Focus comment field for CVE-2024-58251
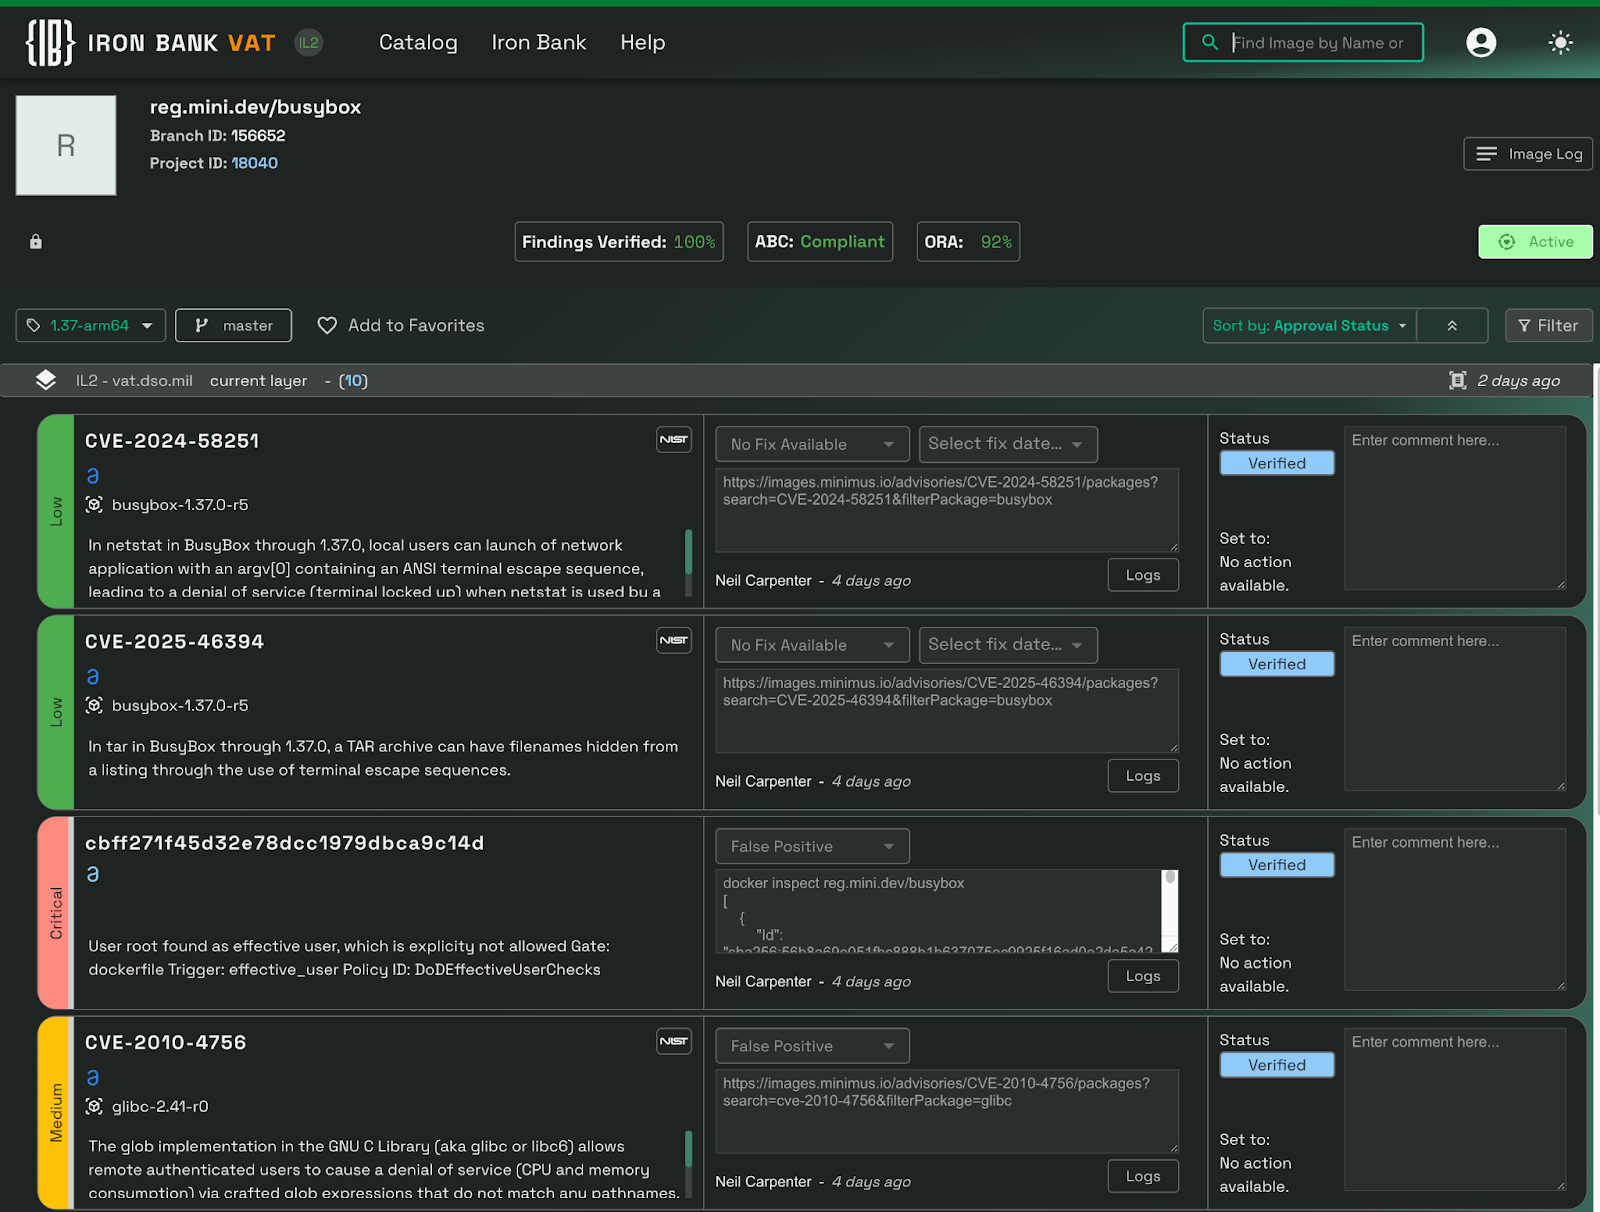Viewport: 1600px width, 1212px height. [1455, 508]
